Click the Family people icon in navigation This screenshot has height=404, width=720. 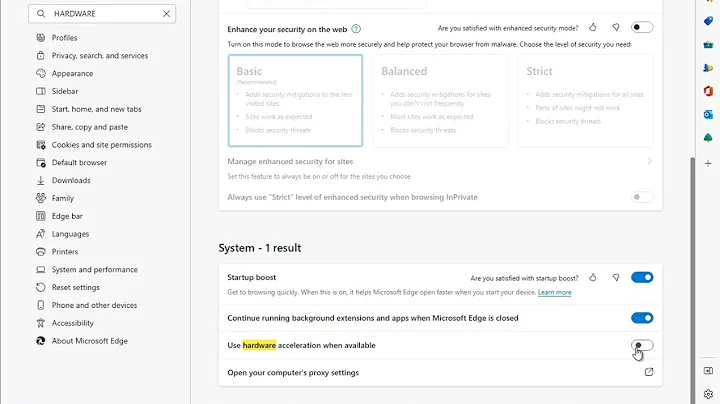pos(41,198)
